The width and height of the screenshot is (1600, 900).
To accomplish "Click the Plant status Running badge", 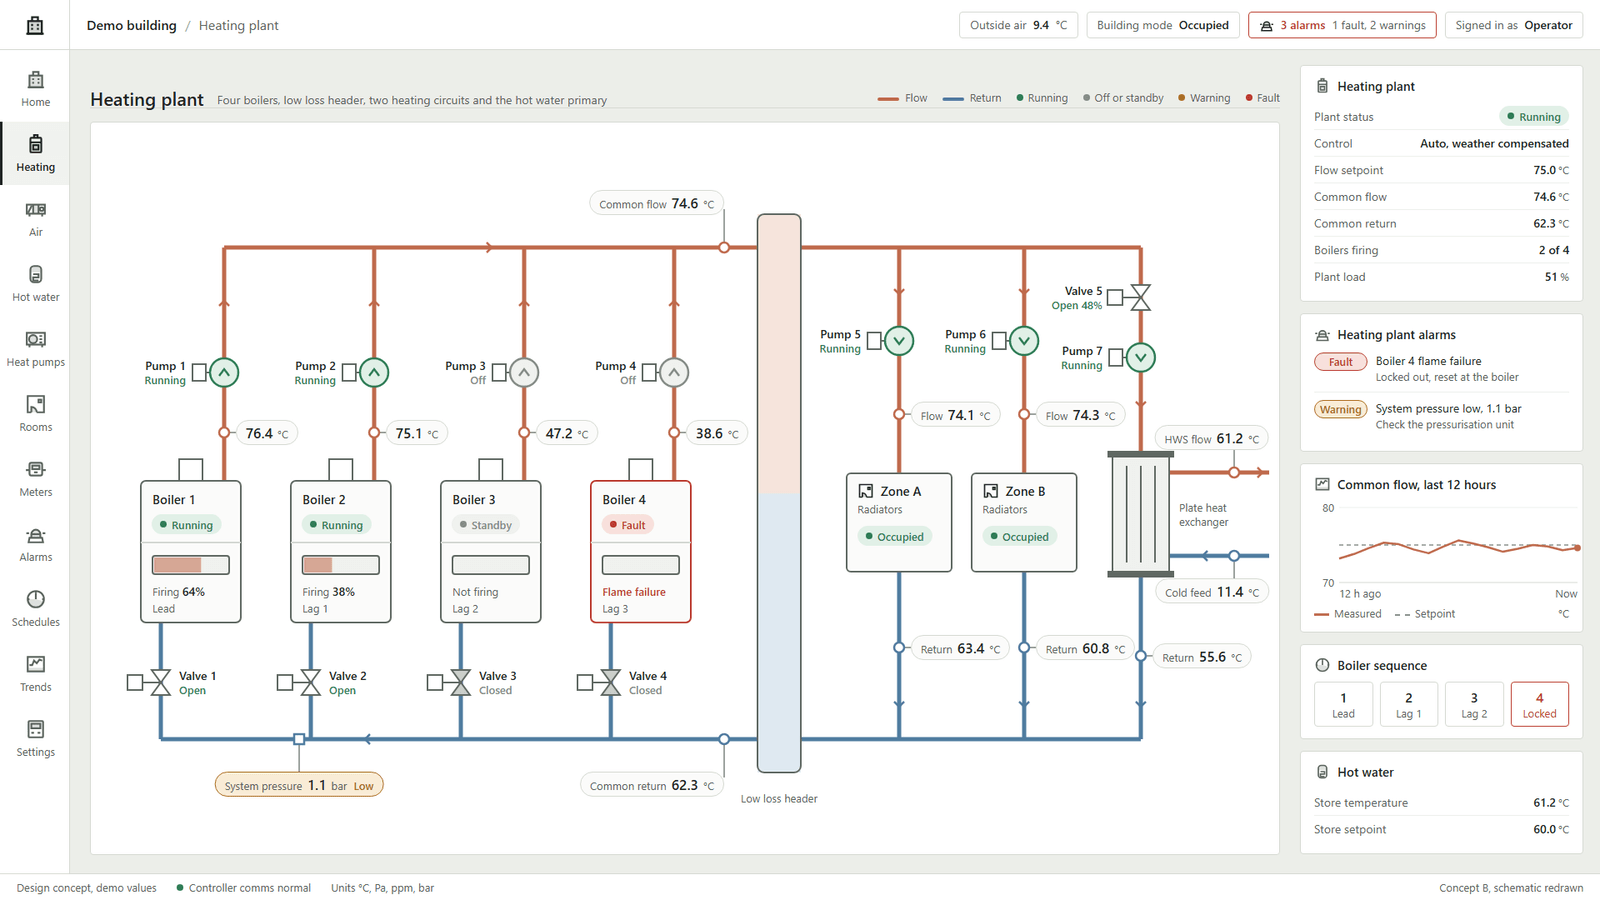I will tap(1534, 117).
